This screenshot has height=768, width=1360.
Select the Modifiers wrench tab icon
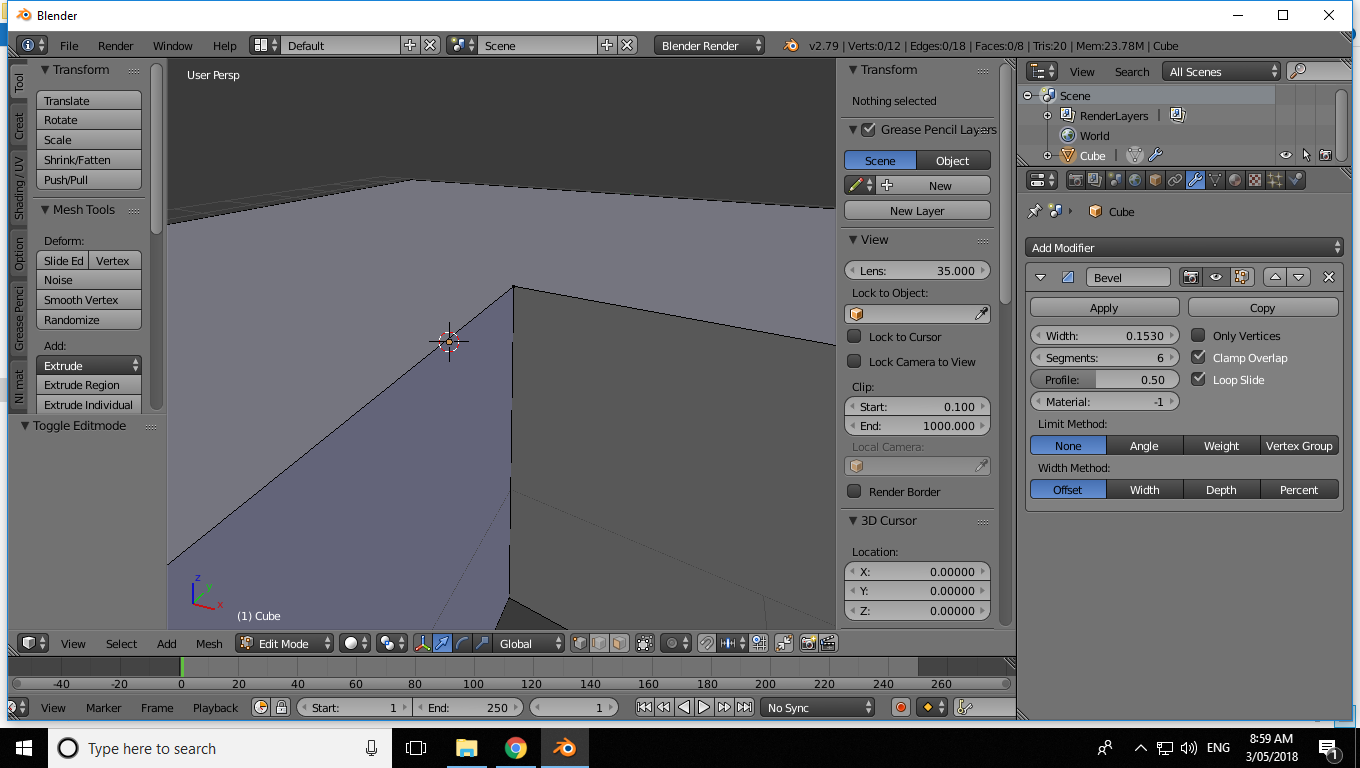coord(1196,179)
